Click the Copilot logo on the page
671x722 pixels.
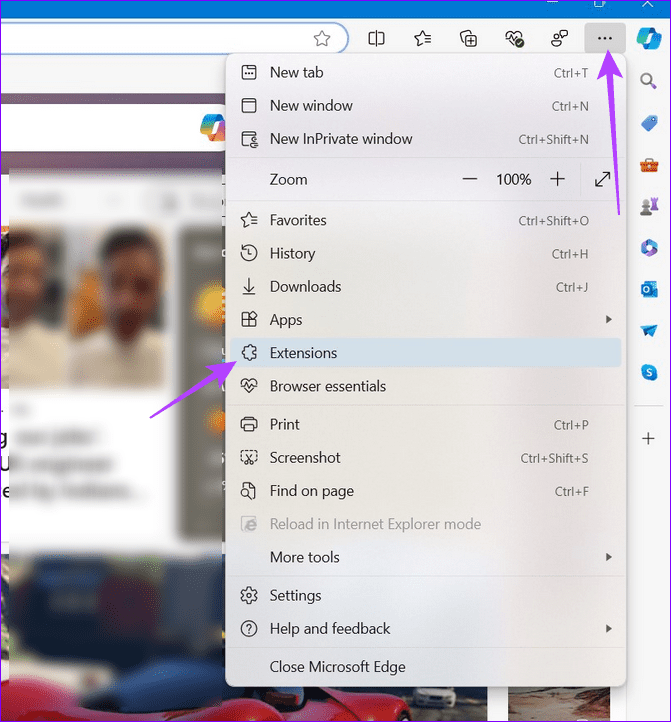(x=213, y=127)
